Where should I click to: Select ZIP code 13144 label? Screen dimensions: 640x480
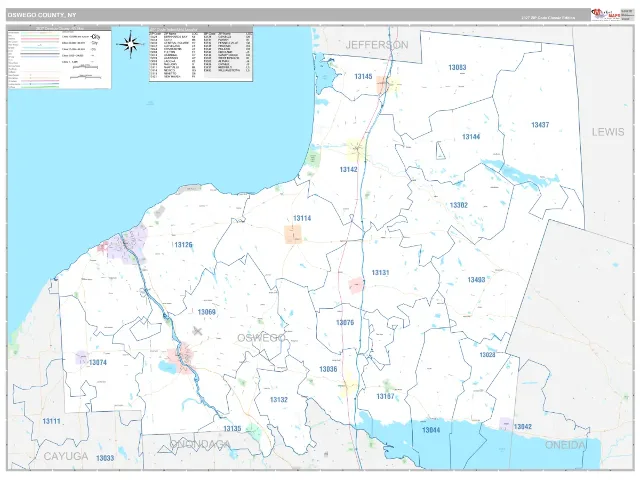471,137
